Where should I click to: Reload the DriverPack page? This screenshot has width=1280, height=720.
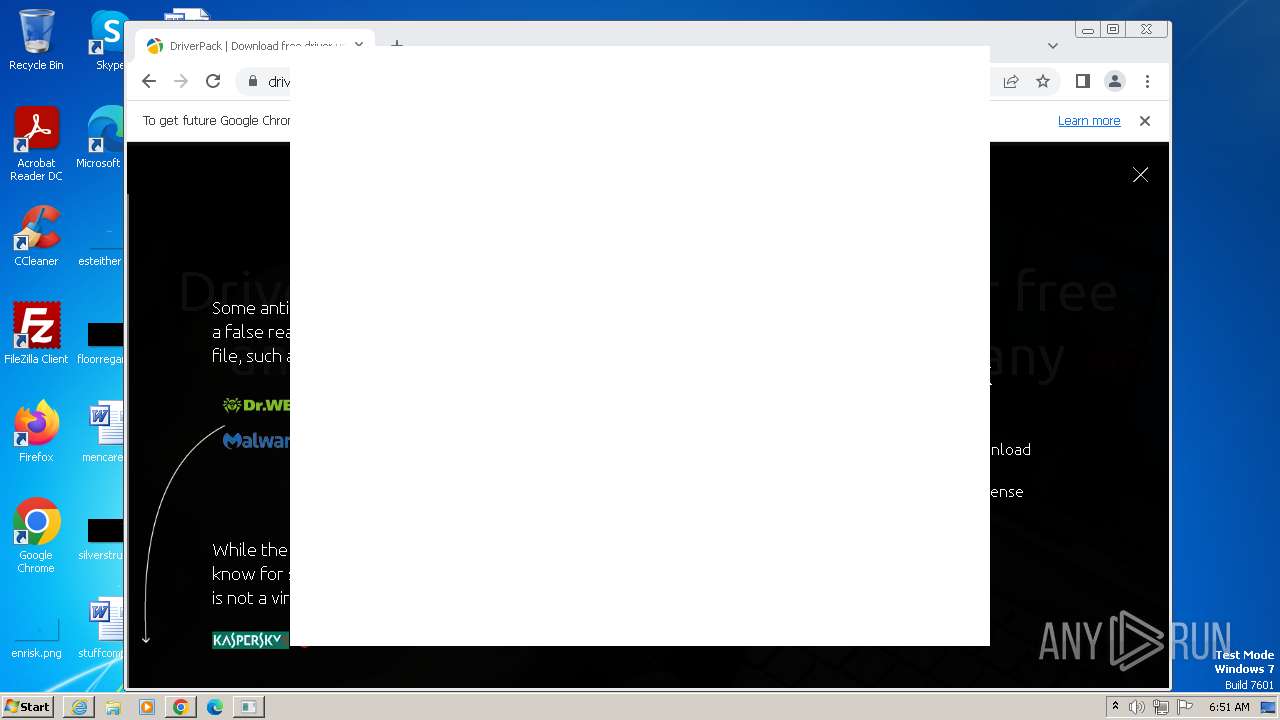click(213, 82)
